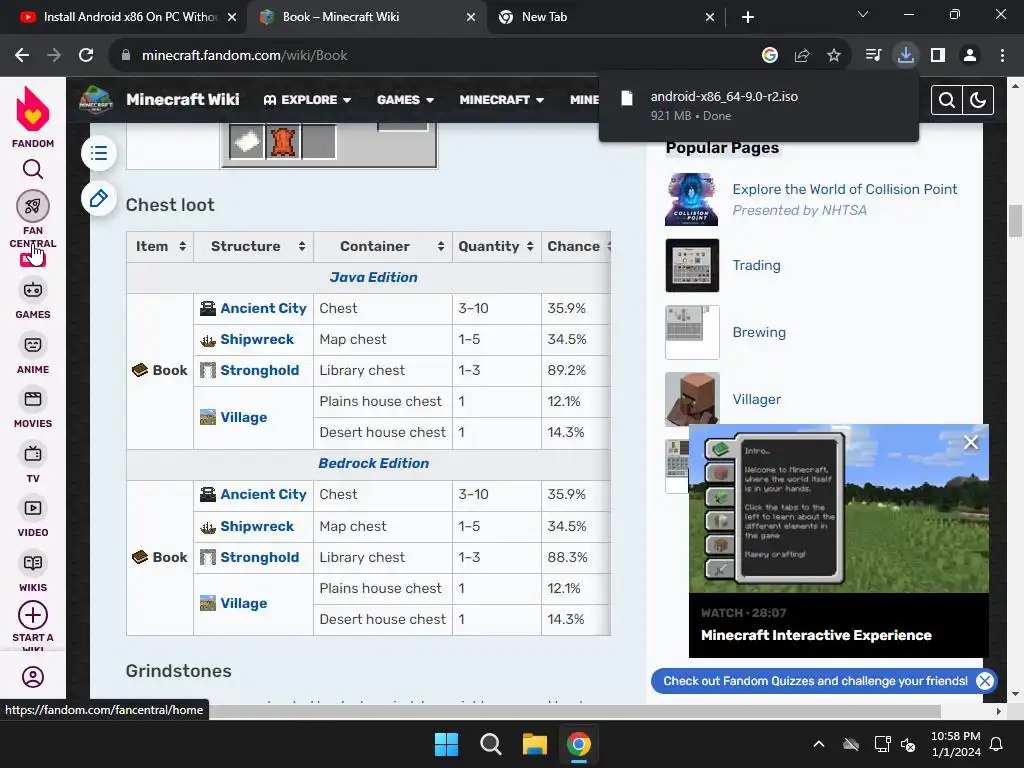
Task: Open Trading popular page link
Action: pos(756,265)
